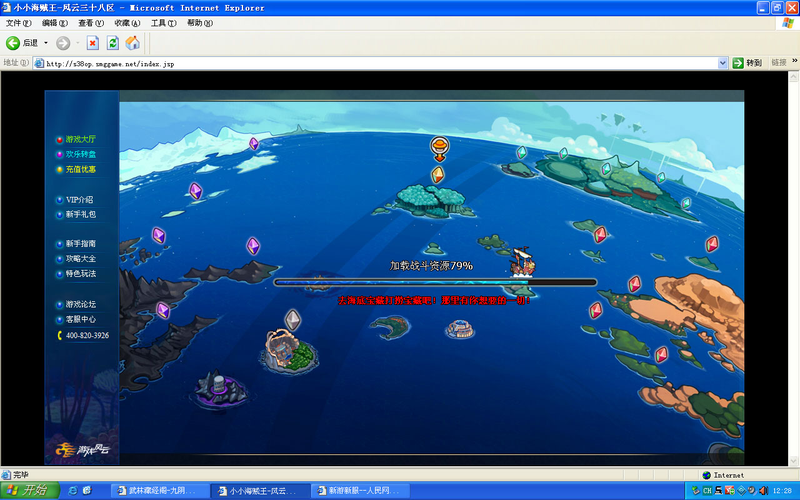Select the crescent-shaped green island

tap(391, 327)
